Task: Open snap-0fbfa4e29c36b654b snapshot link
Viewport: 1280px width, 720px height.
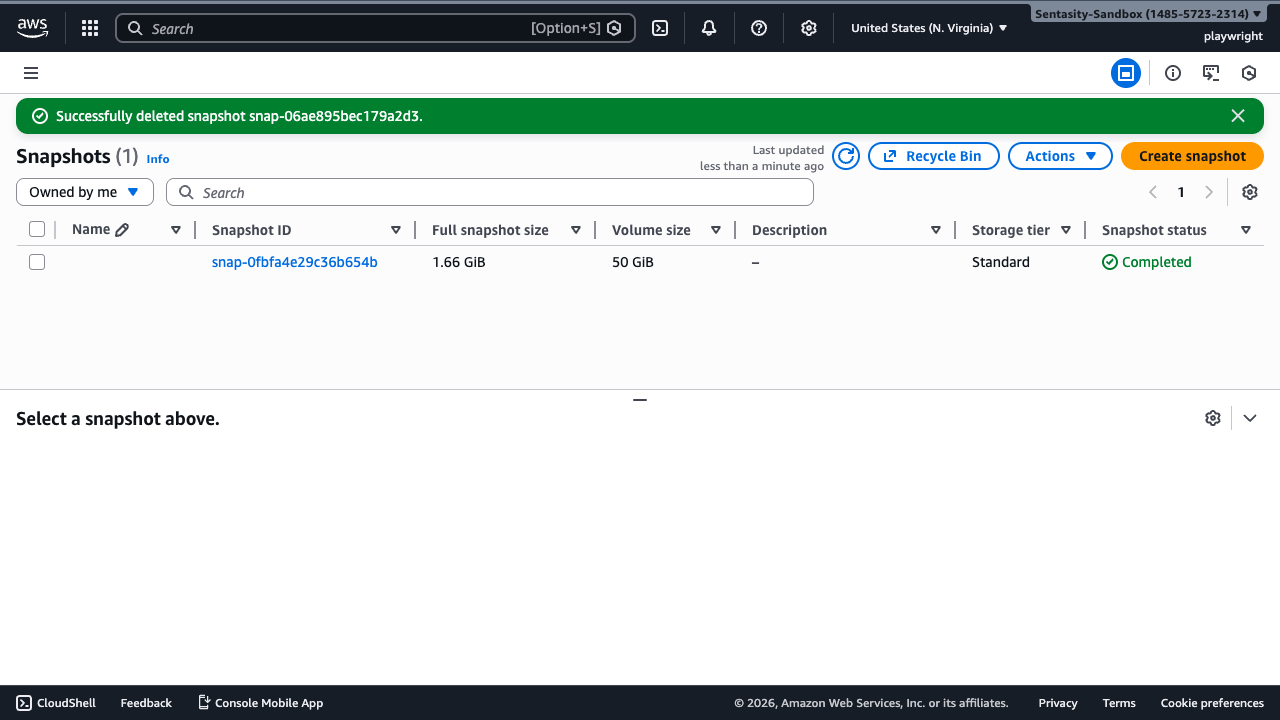Action: [295, 262]
